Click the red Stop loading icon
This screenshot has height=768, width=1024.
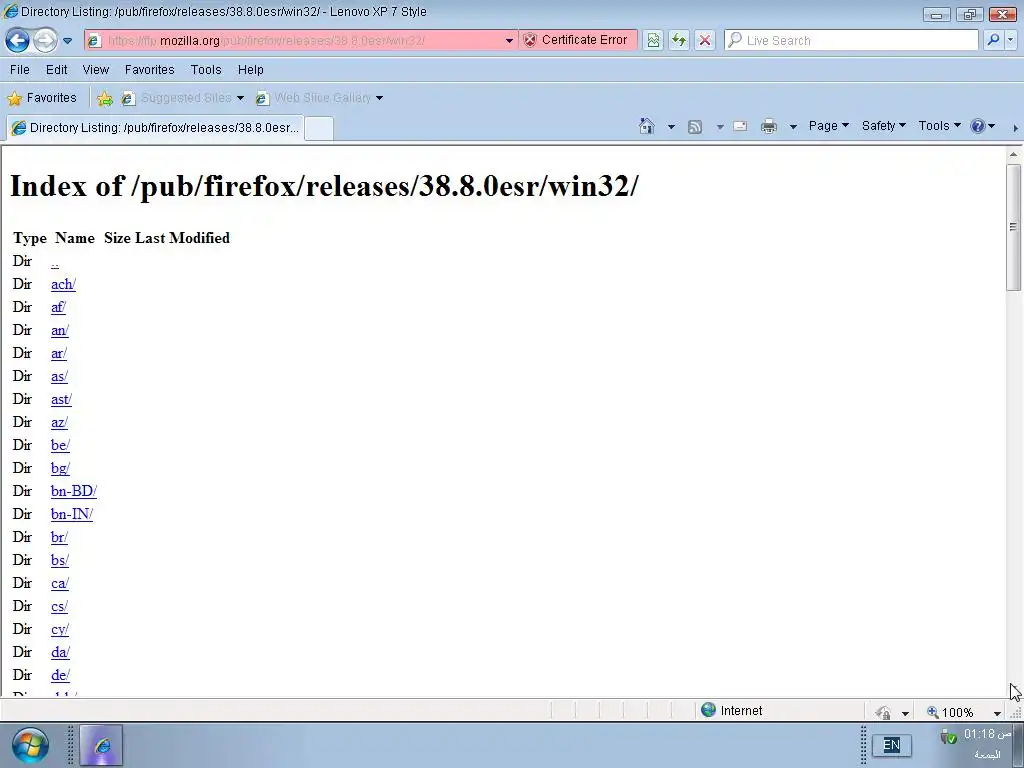(705, 40)
